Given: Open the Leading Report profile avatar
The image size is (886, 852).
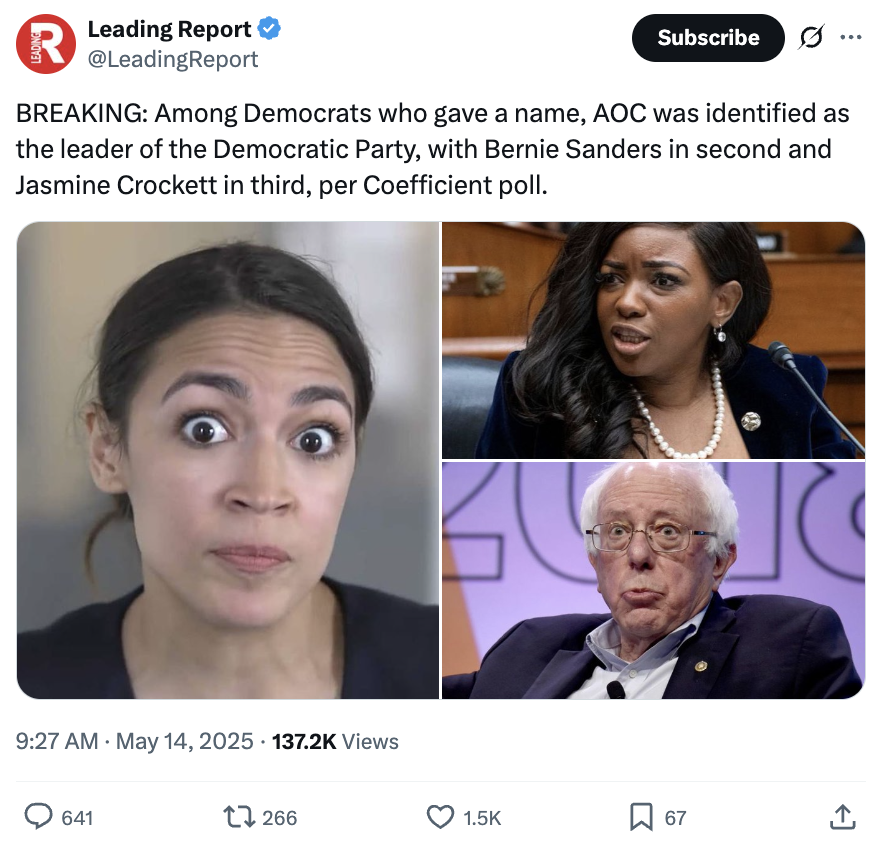Looking at the screenshot, I should coord(46,44).
